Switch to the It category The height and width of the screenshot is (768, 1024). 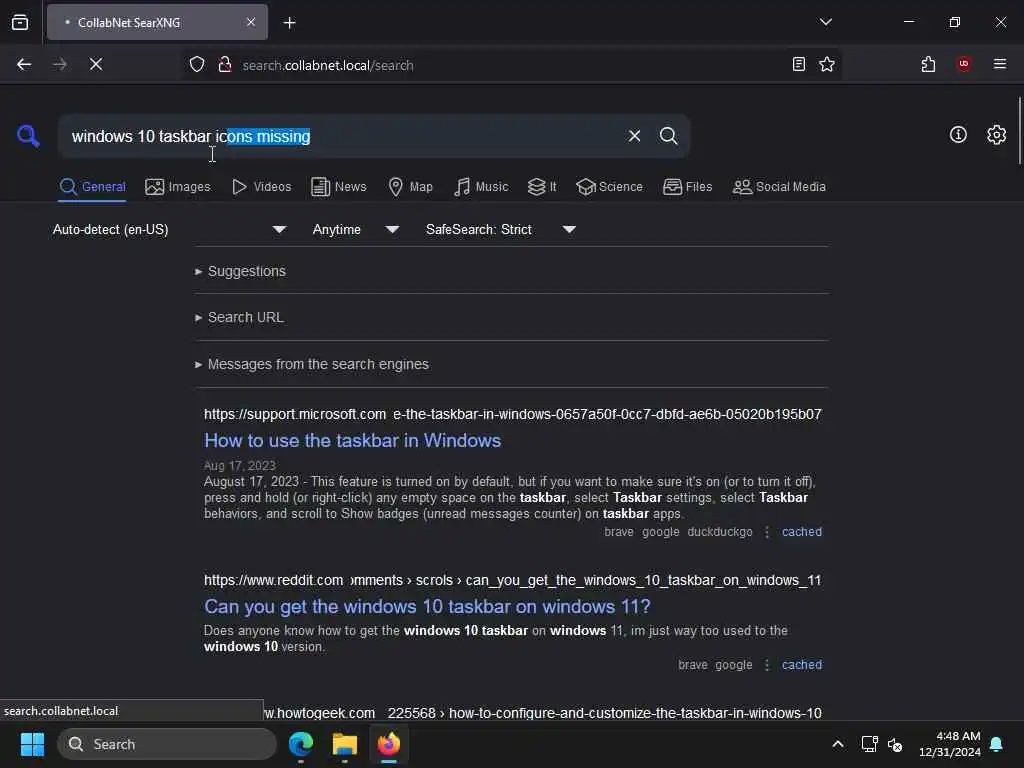pos(542,187)
